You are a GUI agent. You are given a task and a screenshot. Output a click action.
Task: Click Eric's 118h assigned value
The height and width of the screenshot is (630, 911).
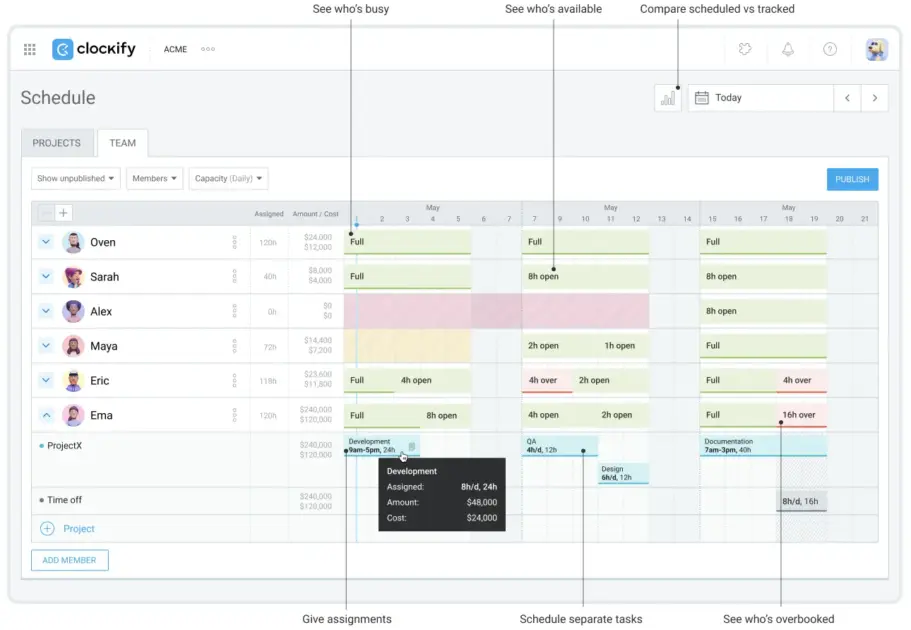pos(268,381)
